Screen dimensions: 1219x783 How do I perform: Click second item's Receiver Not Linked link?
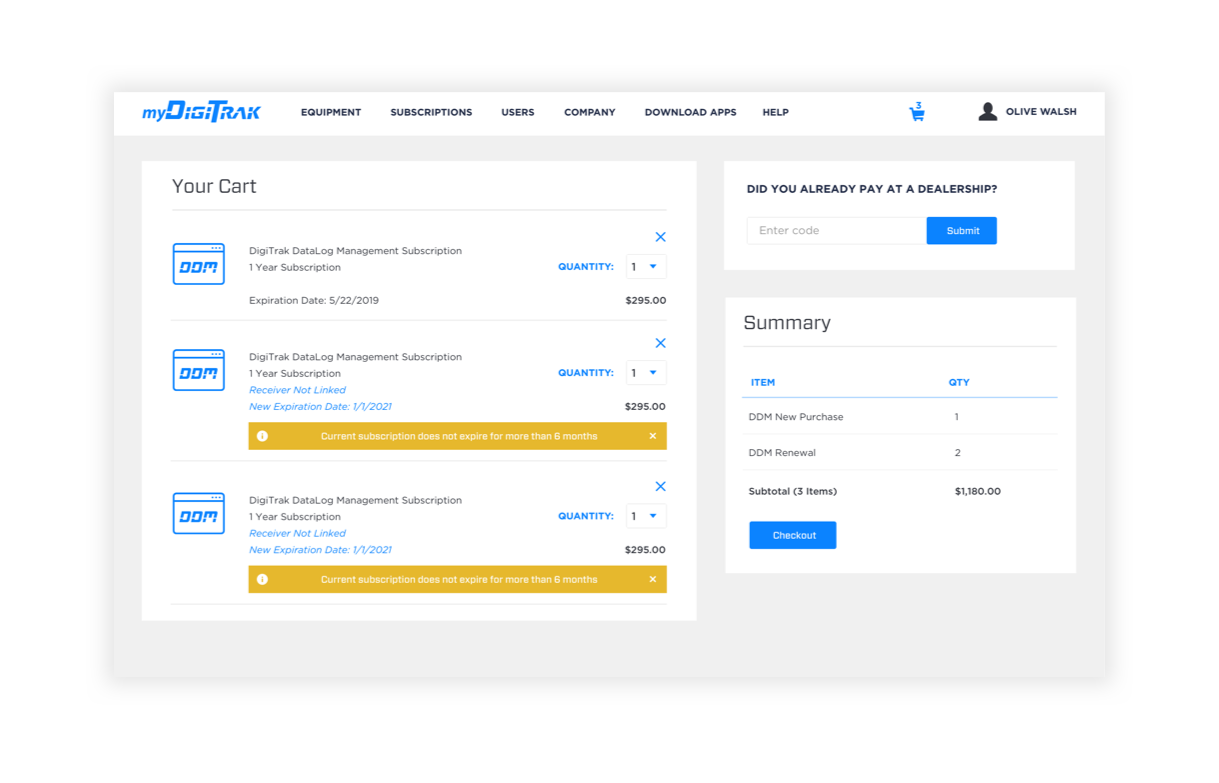[x=297, y=390]
